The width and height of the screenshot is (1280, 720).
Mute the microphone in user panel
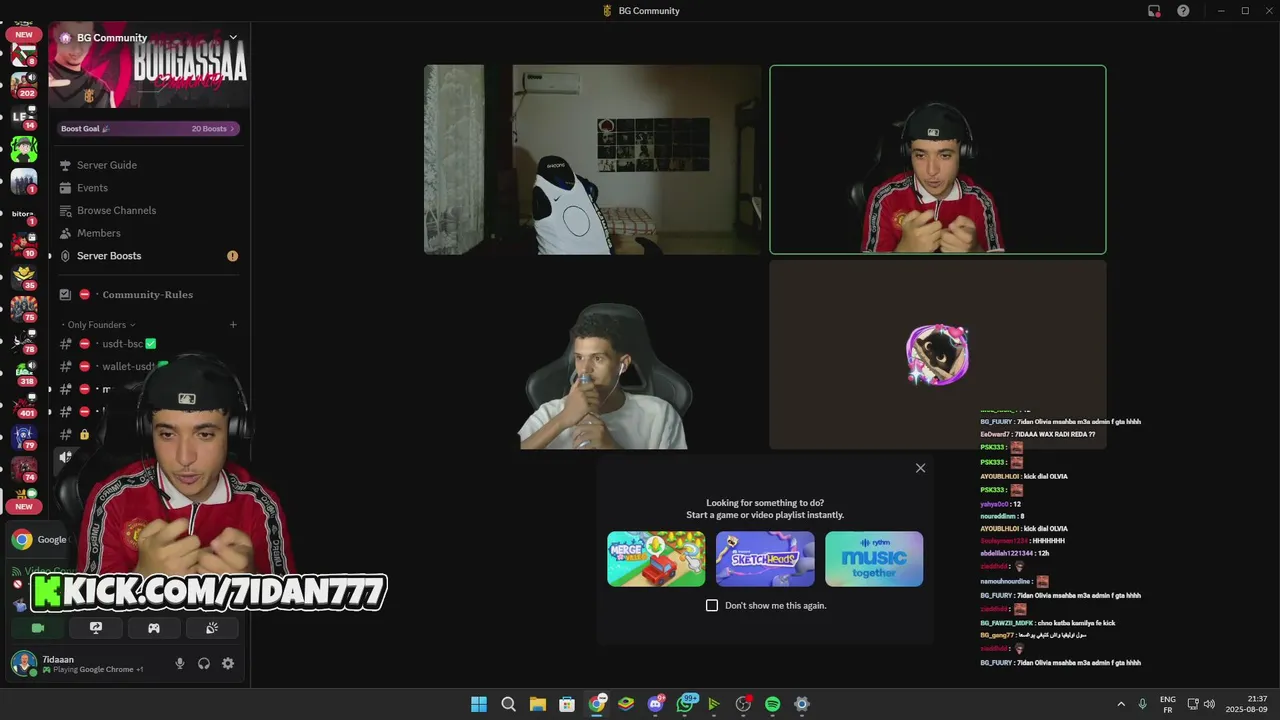(x=180, y=663)
